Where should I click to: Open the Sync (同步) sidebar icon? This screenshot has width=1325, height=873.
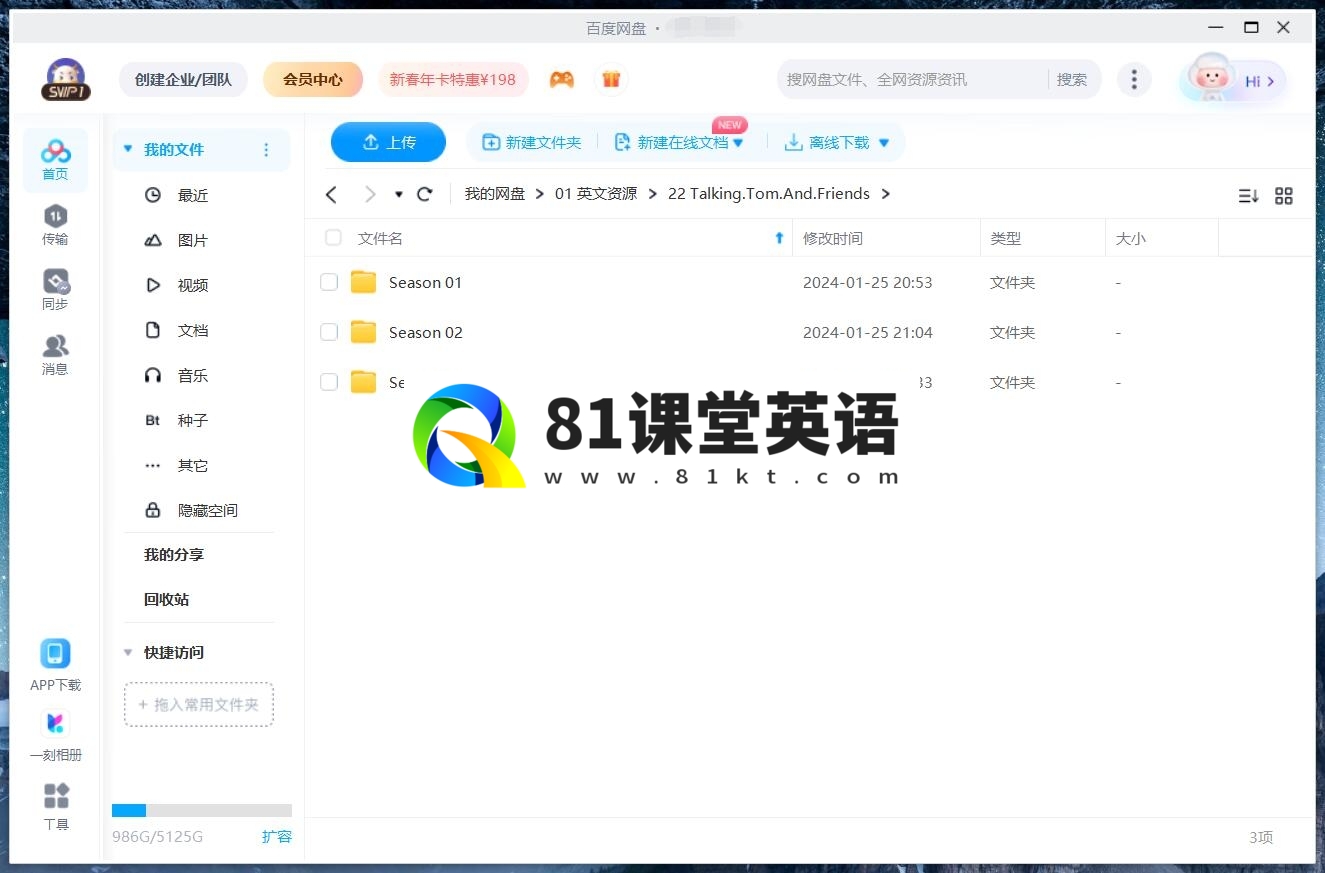[x=56, y=290]
